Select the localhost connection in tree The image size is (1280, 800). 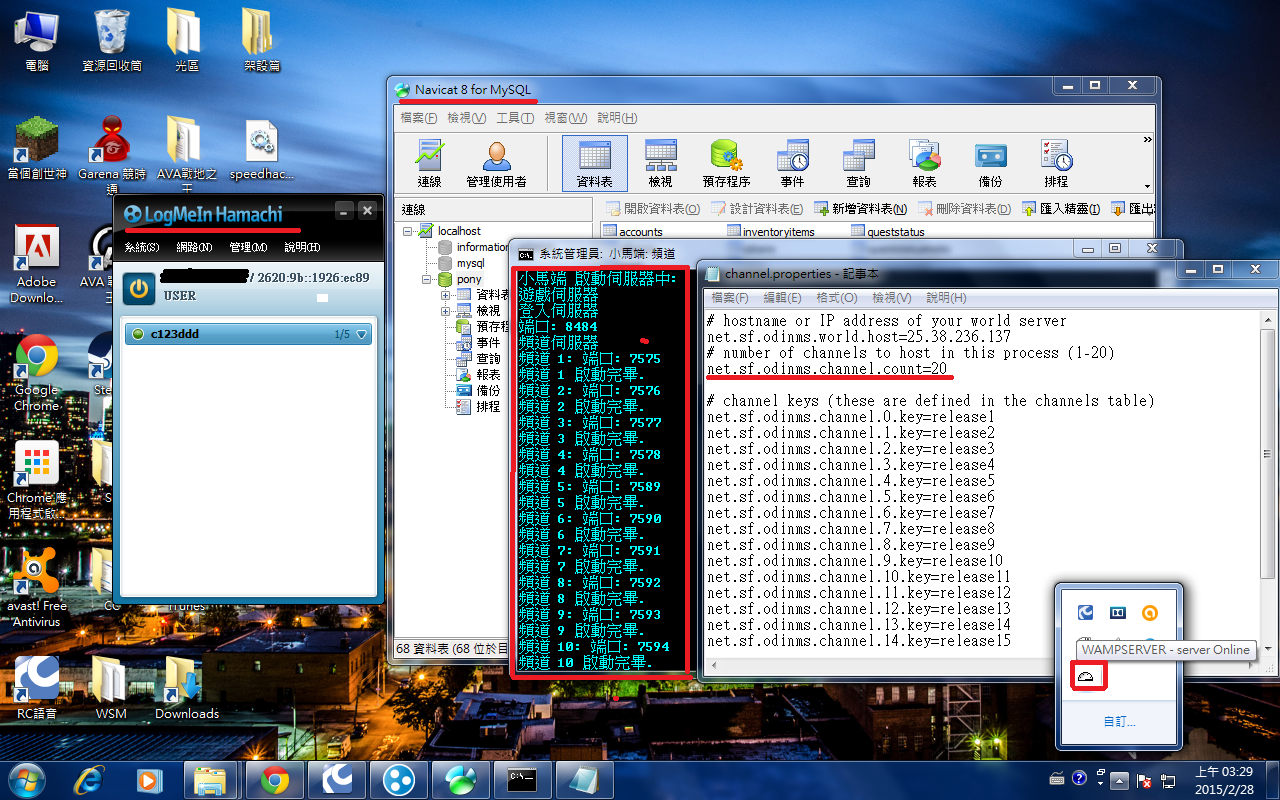pos(459,231)
